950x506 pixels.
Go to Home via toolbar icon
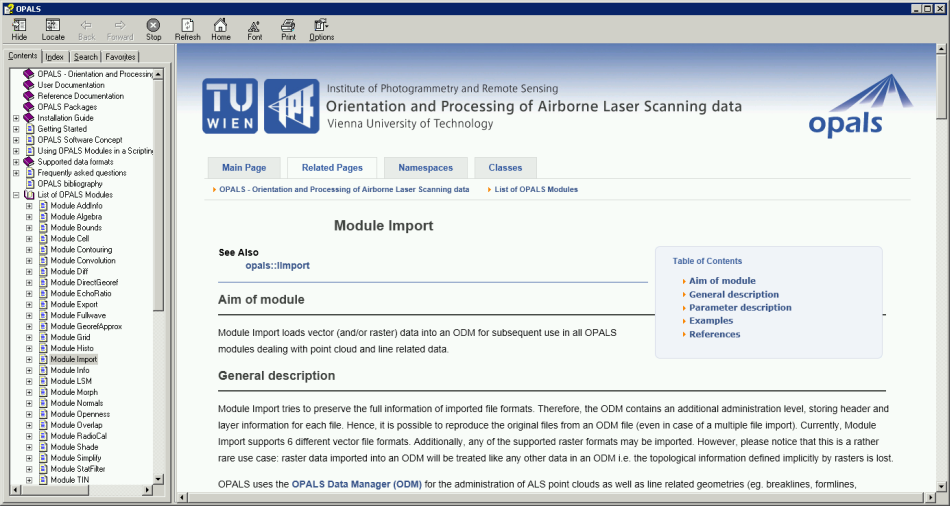coord(220,29)
